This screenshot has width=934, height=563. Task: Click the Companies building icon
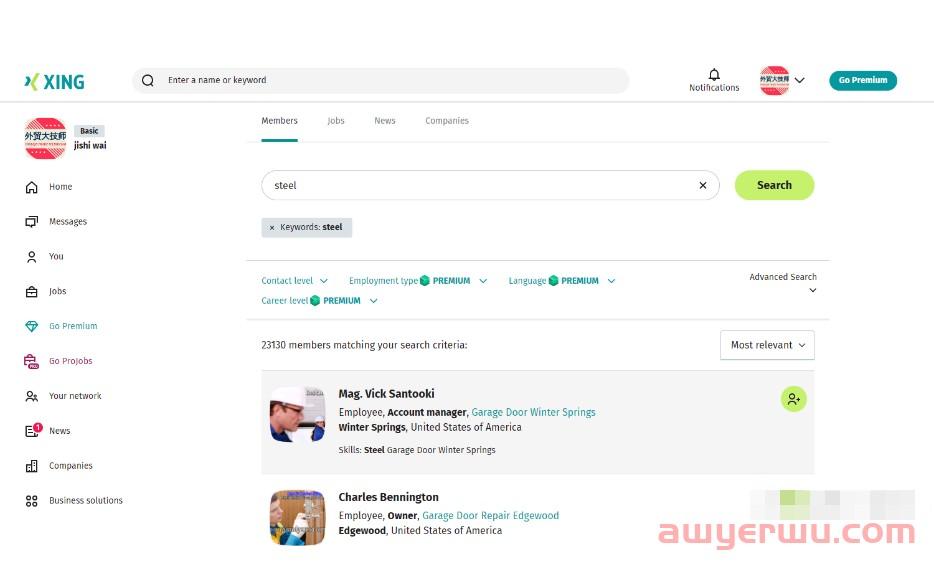point(32,466)
